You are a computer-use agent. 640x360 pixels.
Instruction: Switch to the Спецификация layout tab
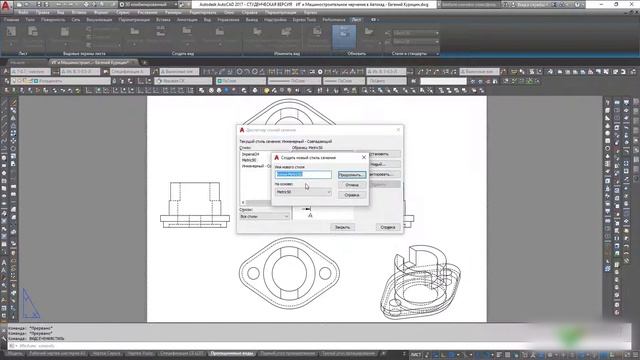(x=181, y=353)
